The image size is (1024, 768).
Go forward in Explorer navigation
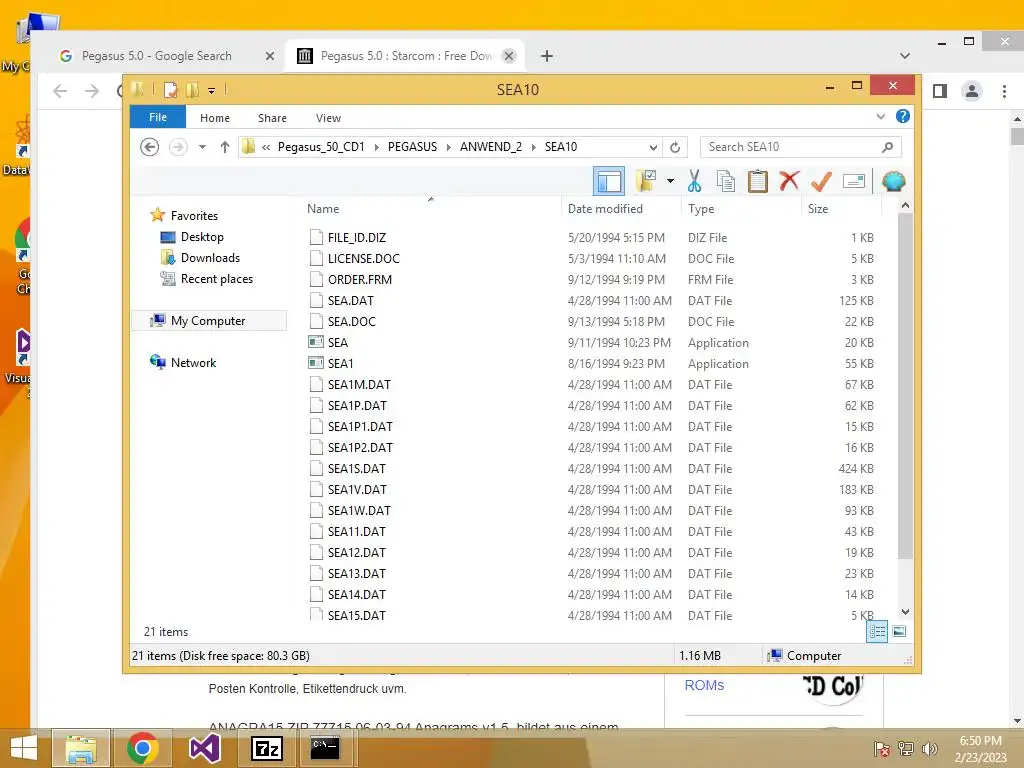tap(178, 147)
